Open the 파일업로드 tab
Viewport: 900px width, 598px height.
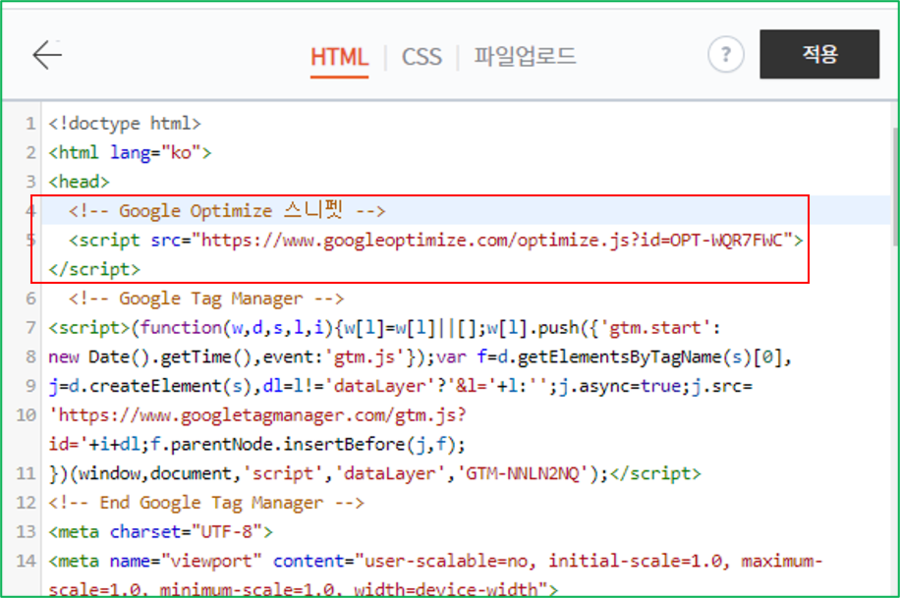[x=525, y=56]
